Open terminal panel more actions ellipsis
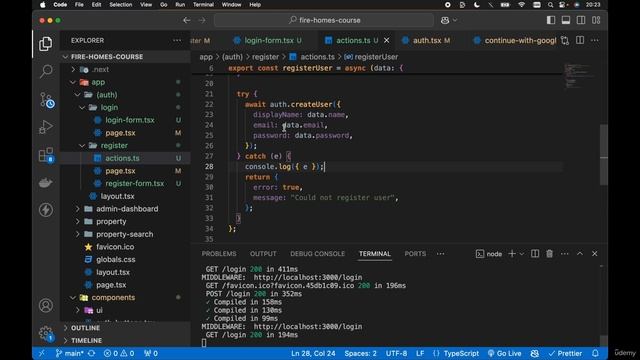Image resolution: width=640 pixels, height=360 pixels. (564, 253)
